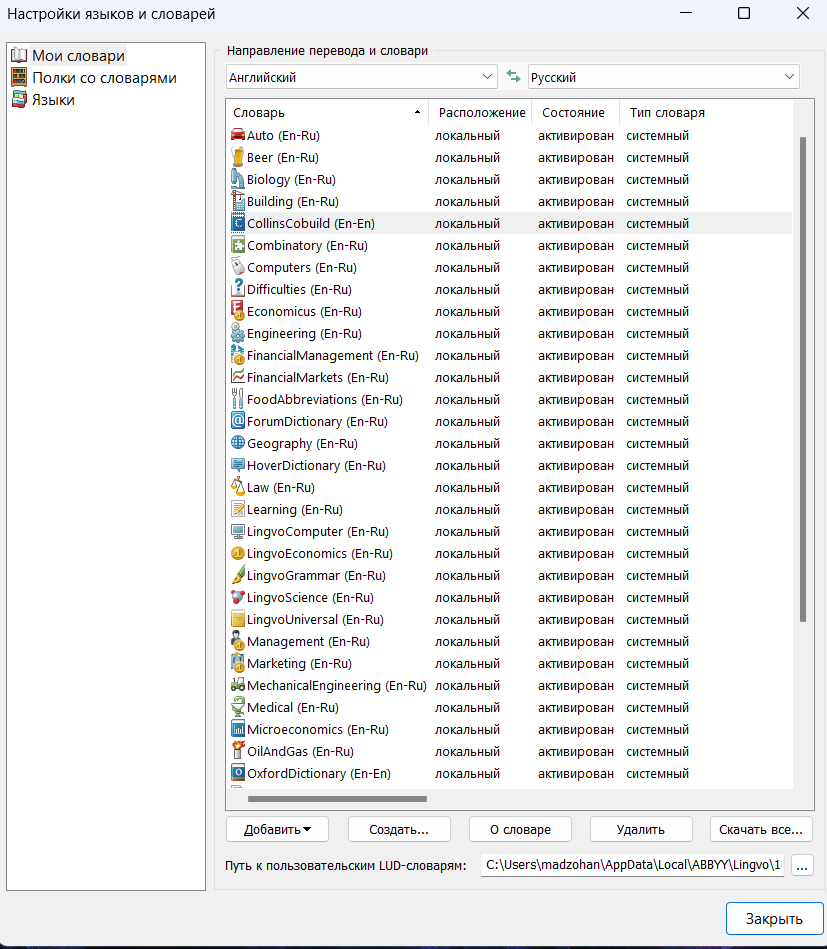The width and height of the screenshot is (827, 949).
Task: Click the ForumDictionary (En-Ru) @ icon
Action: tap(238, 421)
